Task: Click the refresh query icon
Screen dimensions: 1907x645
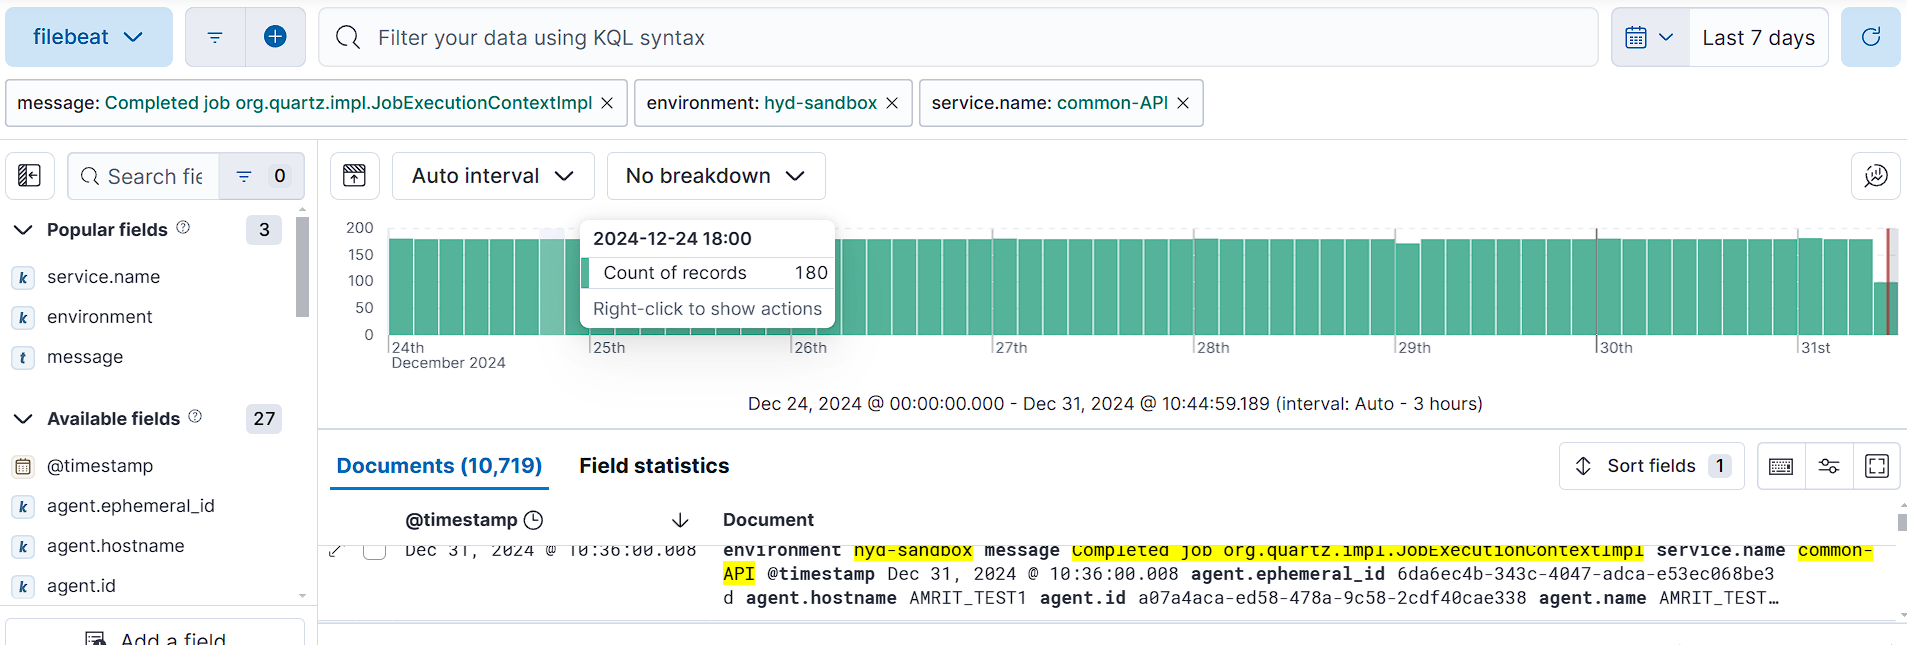Action: [1870, 37]
